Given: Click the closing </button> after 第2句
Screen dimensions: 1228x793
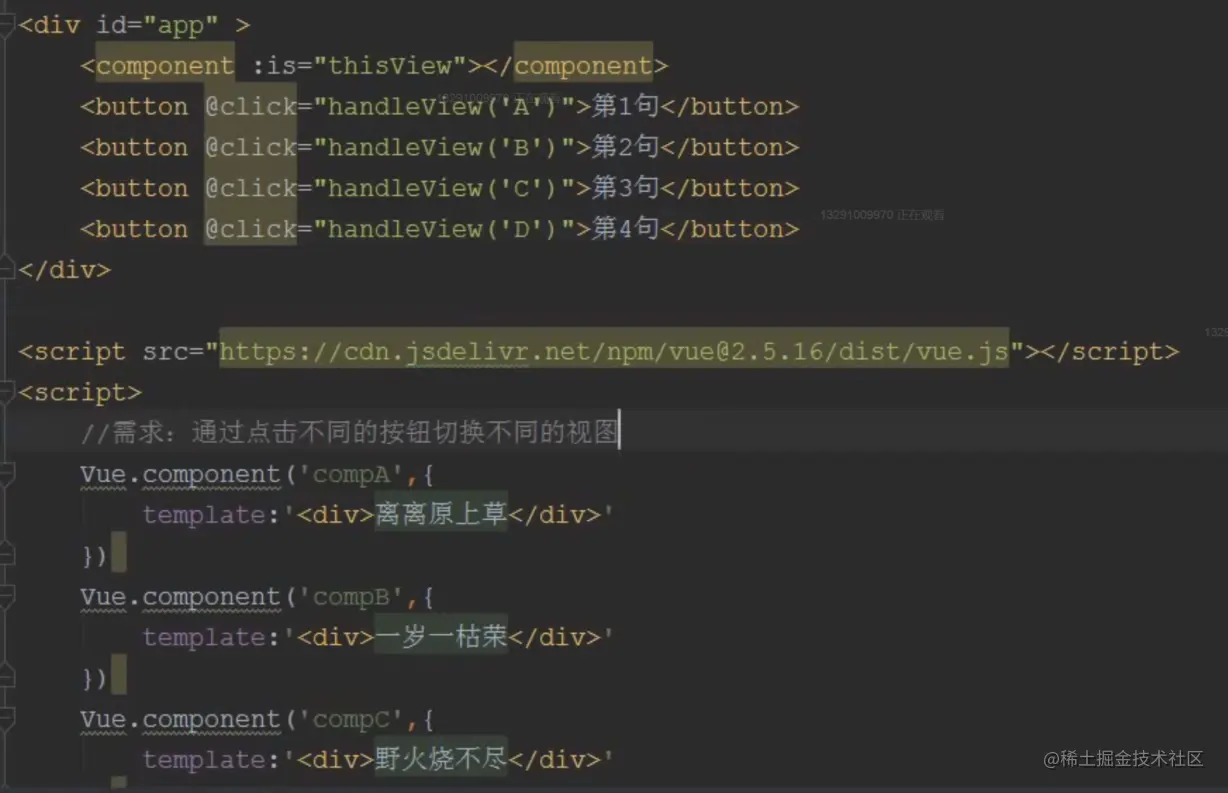Looking at the screenshot, I should point(730,148).
